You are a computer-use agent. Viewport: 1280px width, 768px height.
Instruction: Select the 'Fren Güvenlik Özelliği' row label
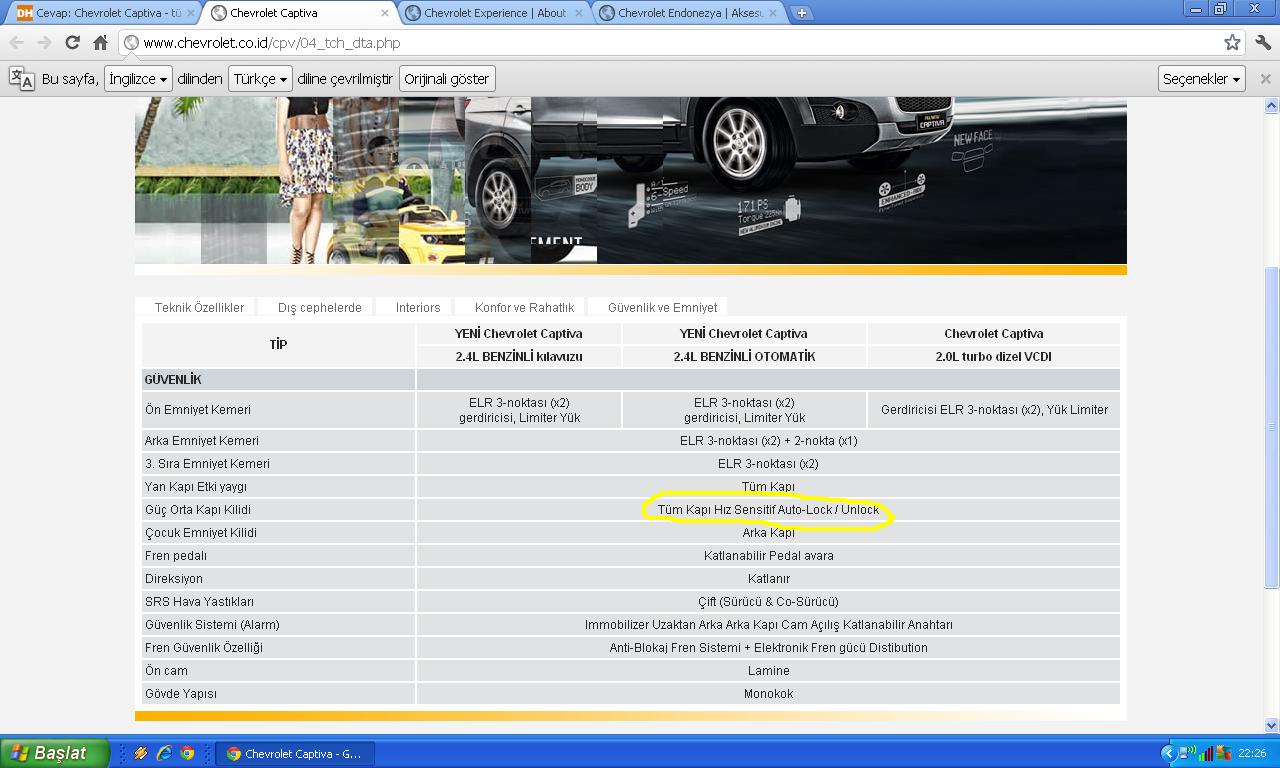203,647
